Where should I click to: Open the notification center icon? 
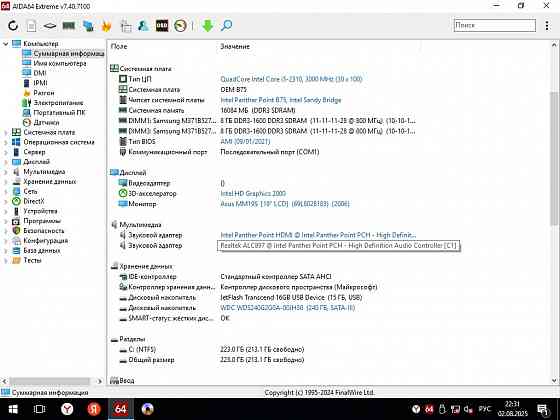(543, 409)
